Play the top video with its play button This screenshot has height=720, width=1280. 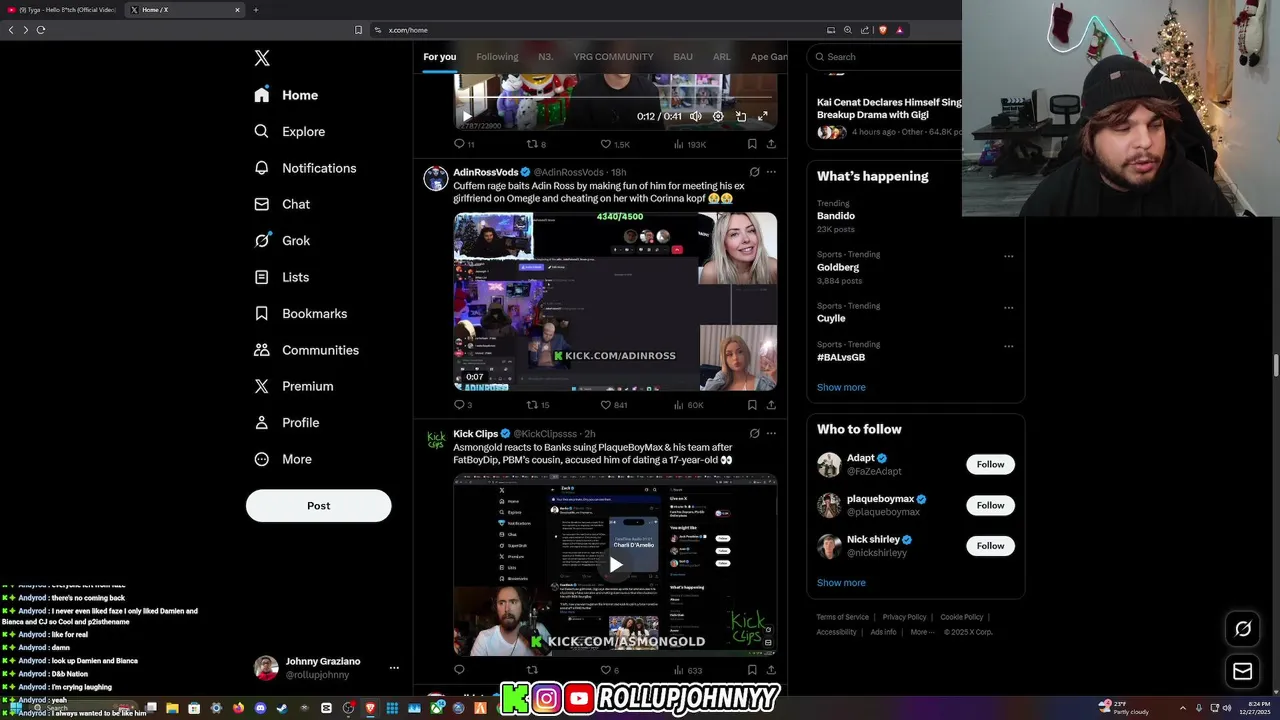[466, 116]
